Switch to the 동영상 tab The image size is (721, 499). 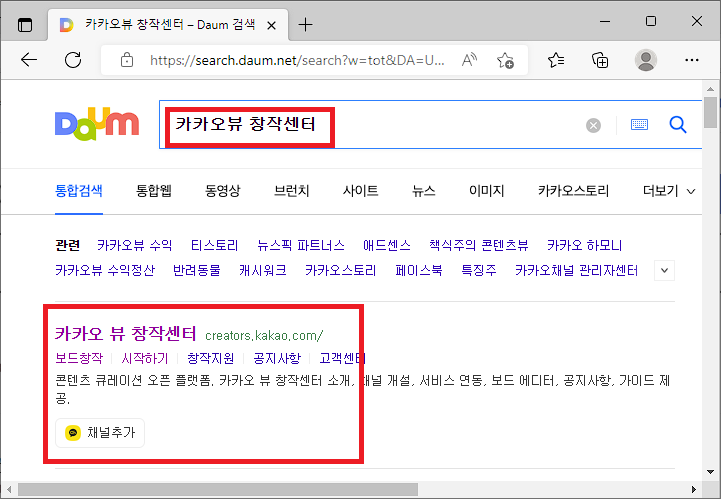[x=223, y=190]
